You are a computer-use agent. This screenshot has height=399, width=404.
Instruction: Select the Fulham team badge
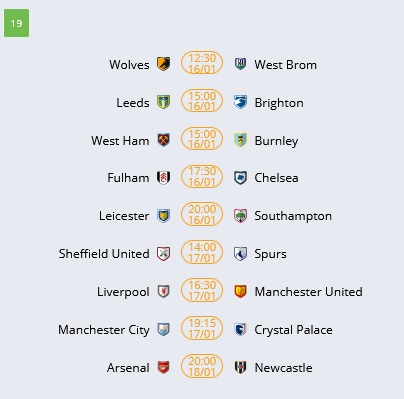click(x=164, y=178)
